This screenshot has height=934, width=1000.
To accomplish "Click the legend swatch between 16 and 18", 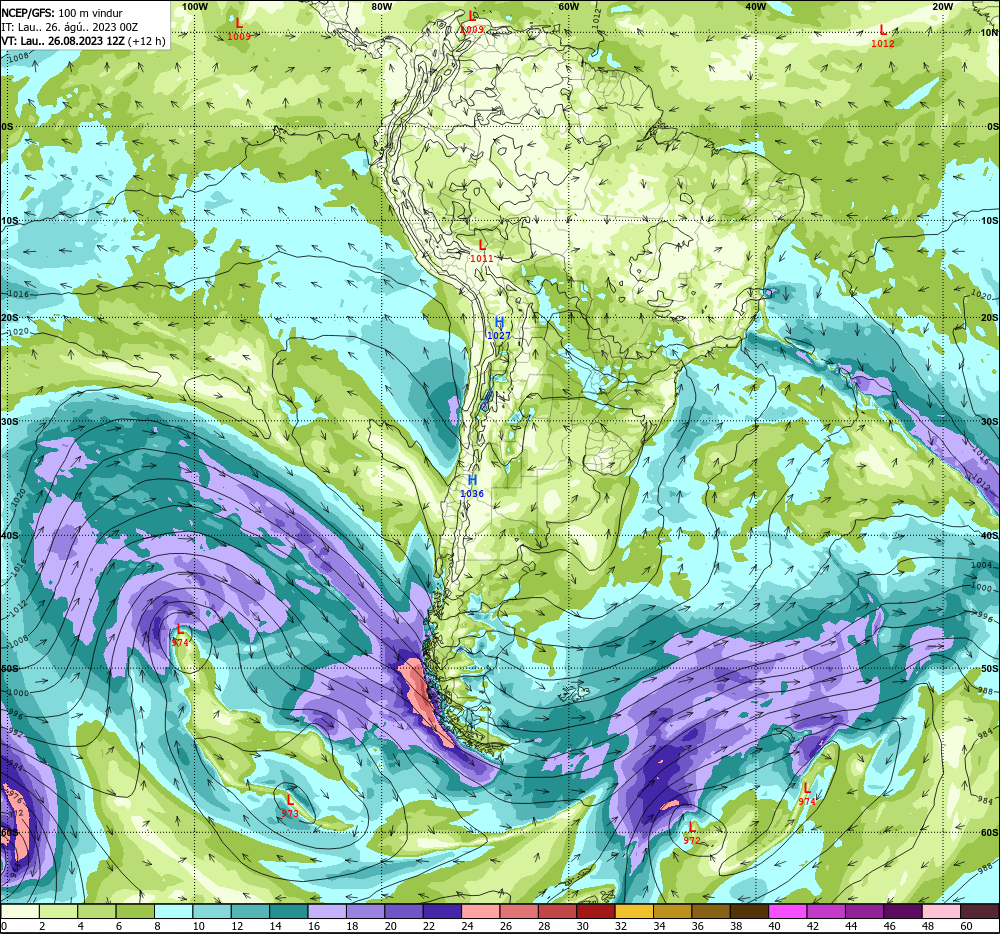I will (x=327, y=911).
